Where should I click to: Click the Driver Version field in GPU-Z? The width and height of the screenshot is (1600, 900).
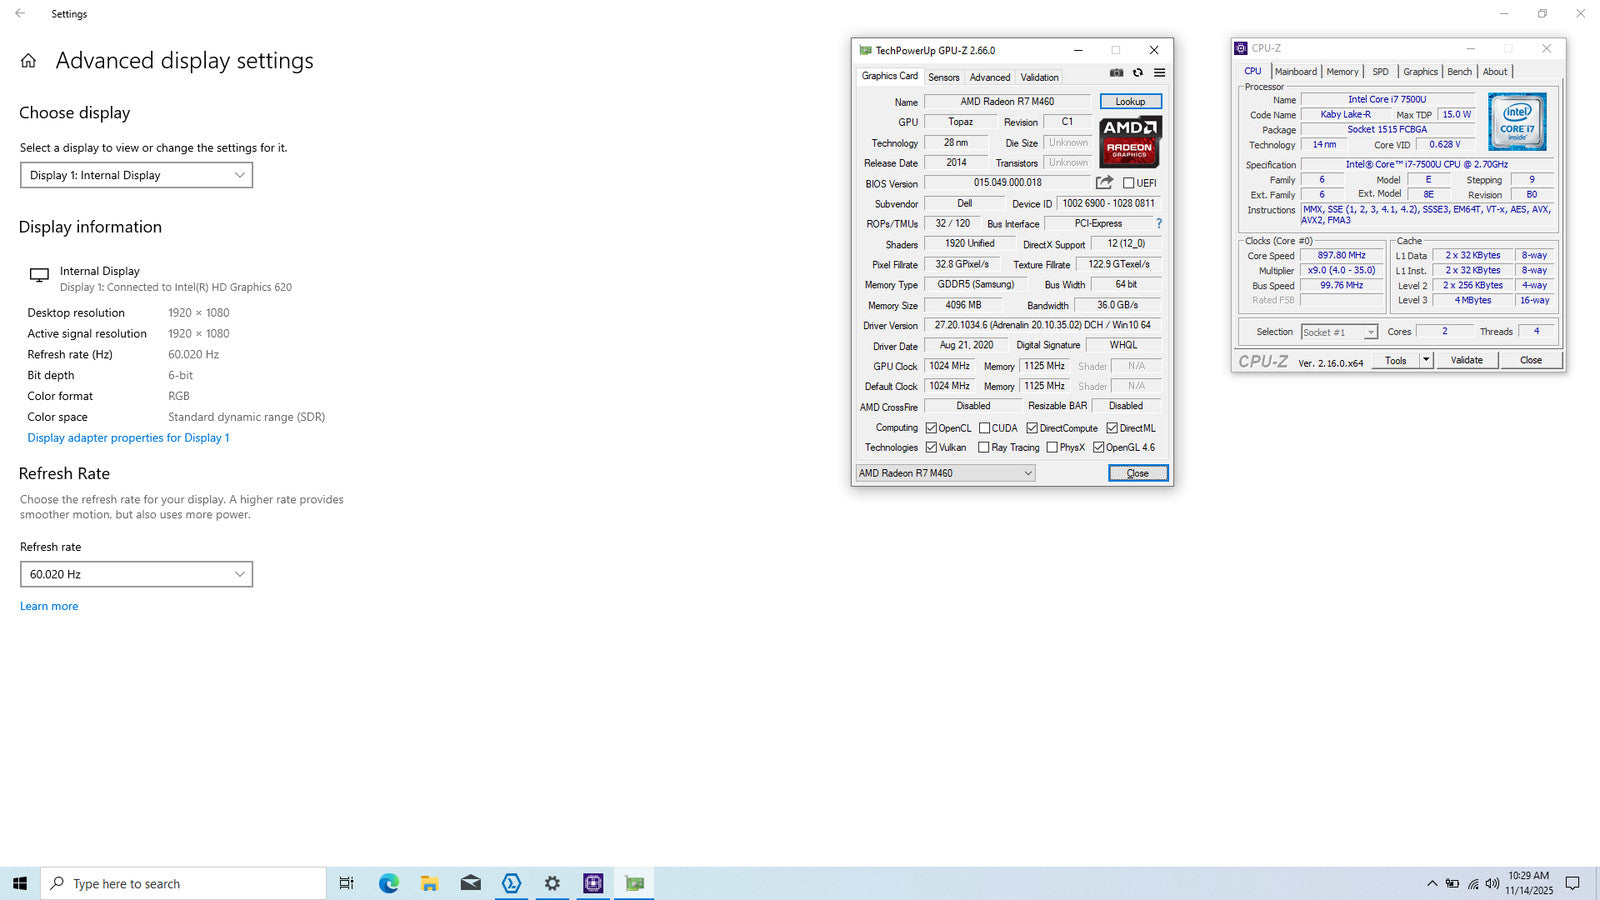(1042, 325)
